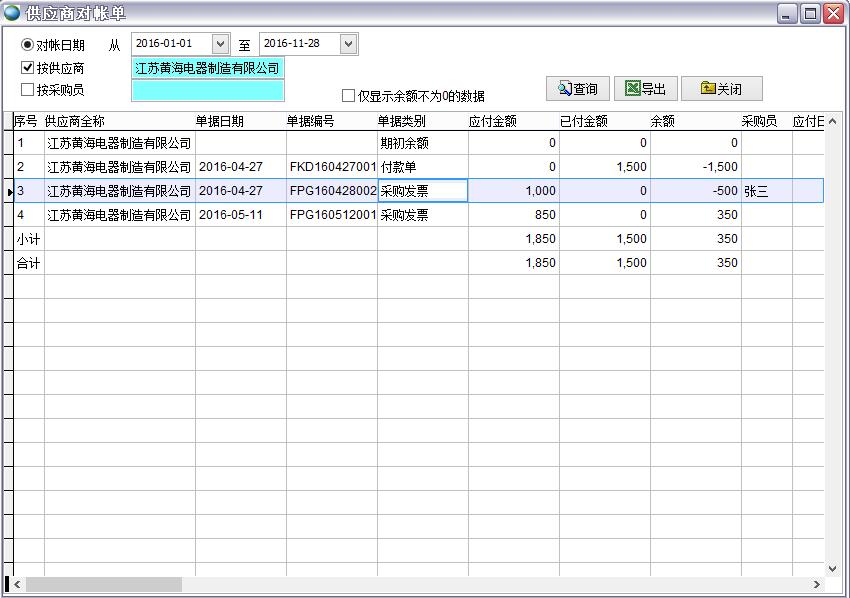Open the start date 2016-01-01 dropdown
The width and height of the screenshot is (850, 598).
pyautogui.click(x=220, y=44)
